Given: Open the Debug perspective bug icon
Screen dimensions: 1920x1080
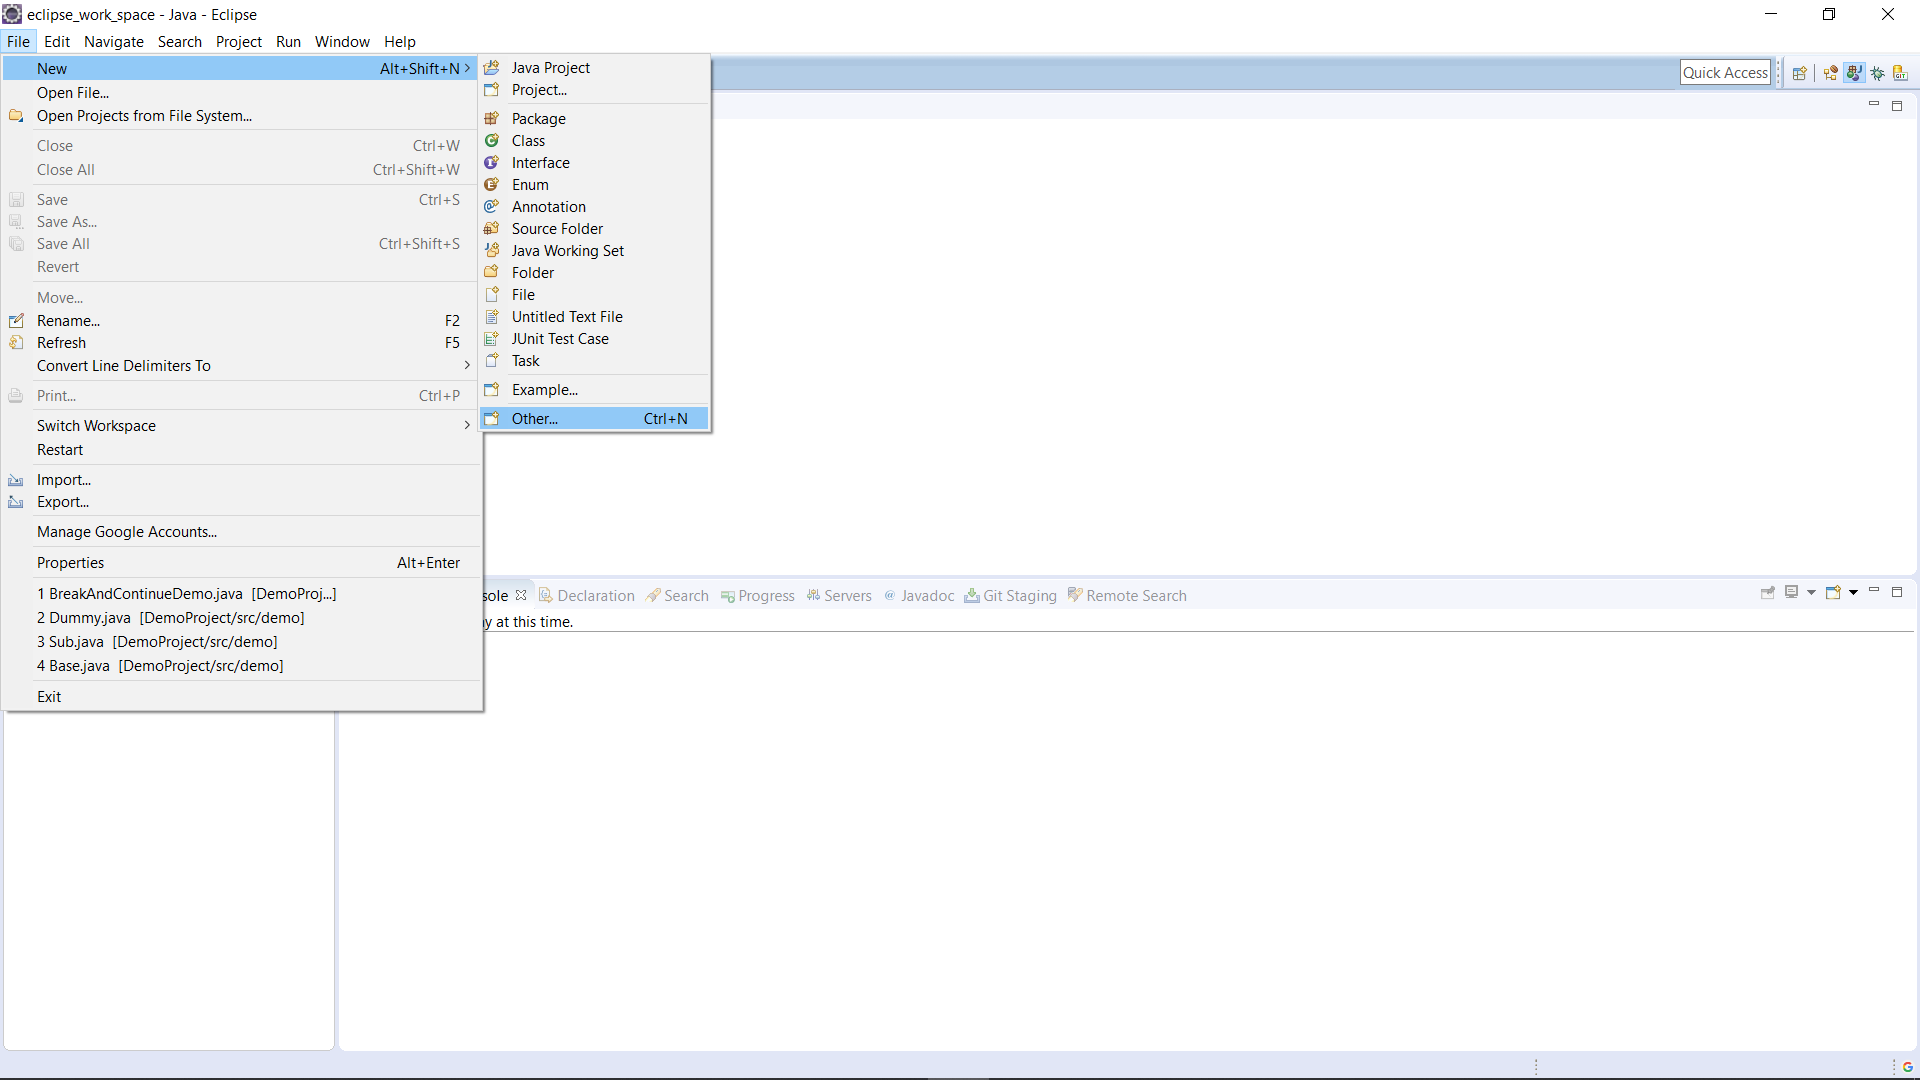Looking at the screenshot, I should (1877, 73).
